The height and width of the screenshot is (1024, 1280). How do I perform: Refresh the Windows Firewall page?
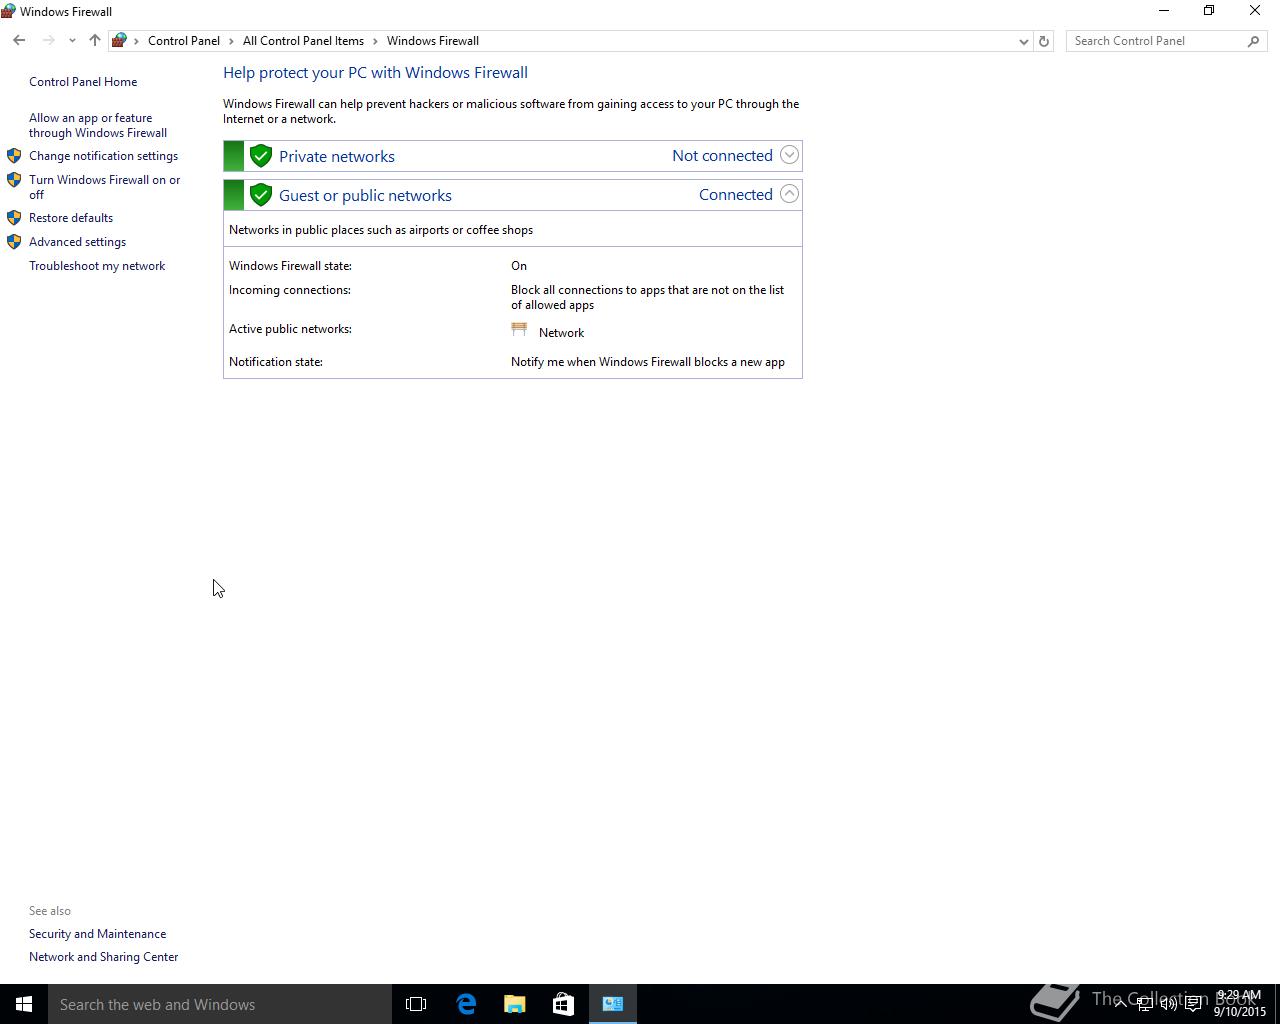(x=1043, y=41)
